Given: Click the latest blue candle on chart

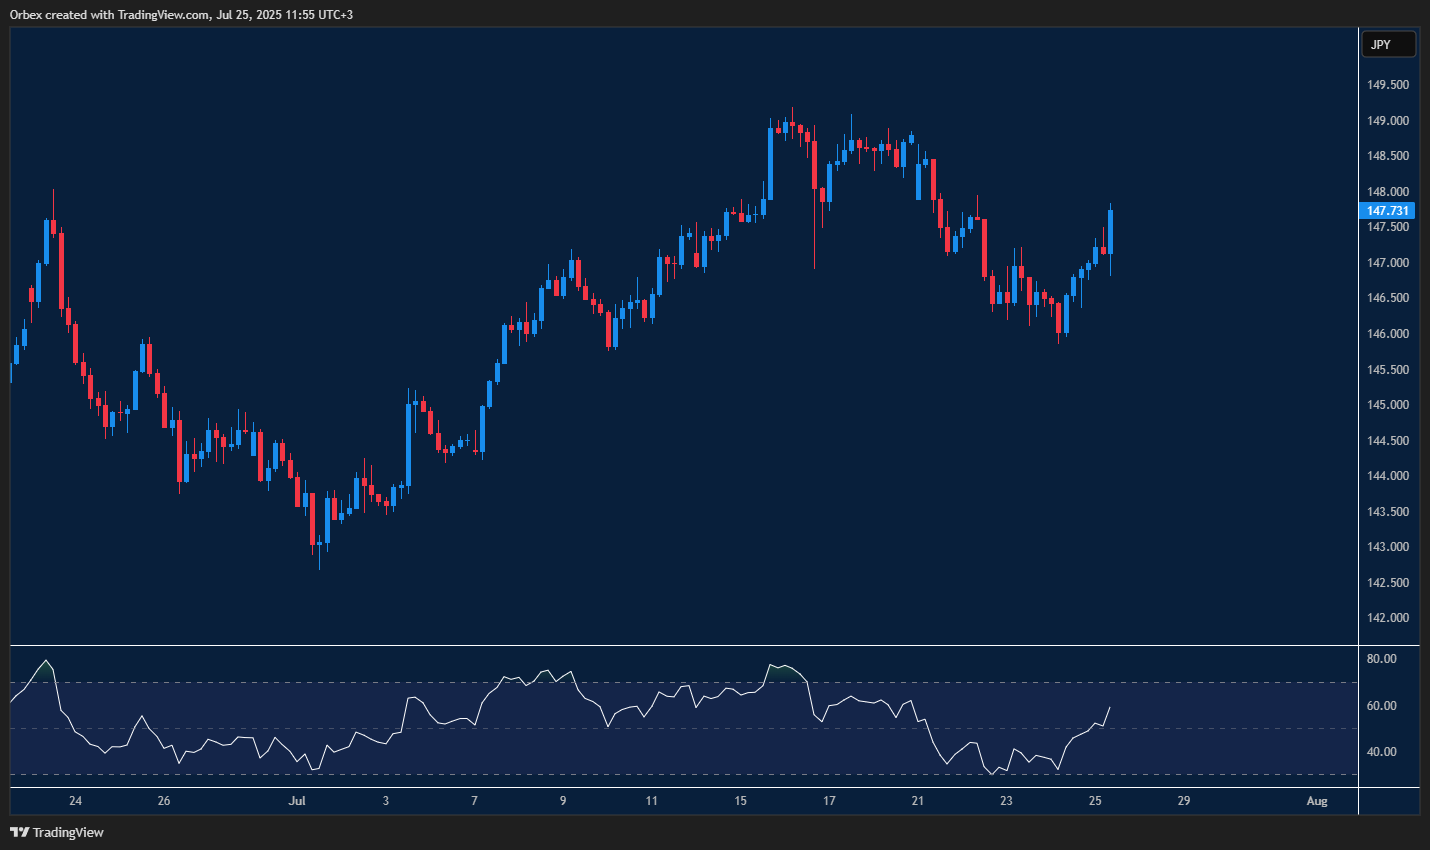Looking at the screenshot, I should coord(1110,231).
